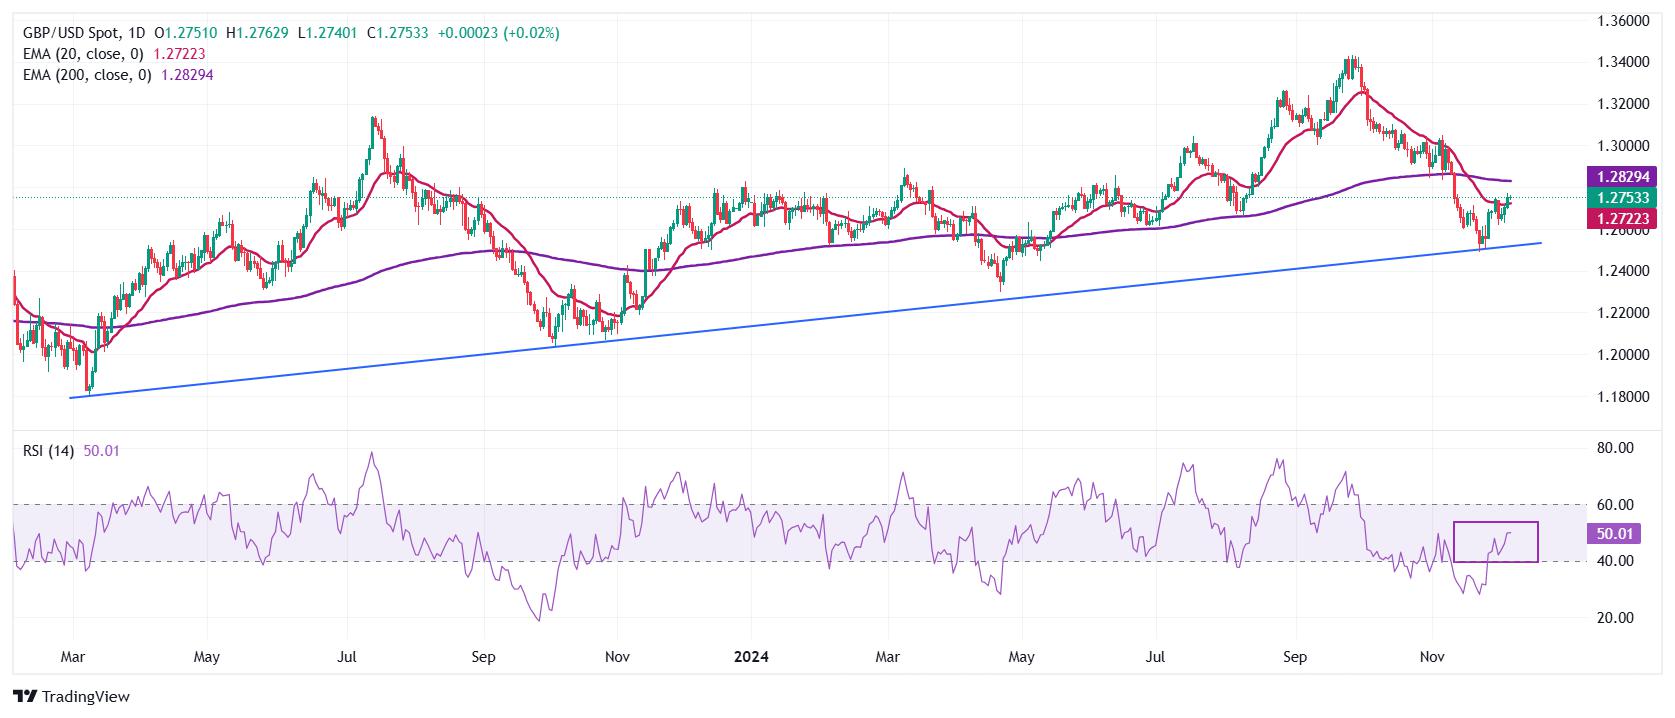Click the TradingView logo
The image size is (1675, 718).
tap(71, 696)
